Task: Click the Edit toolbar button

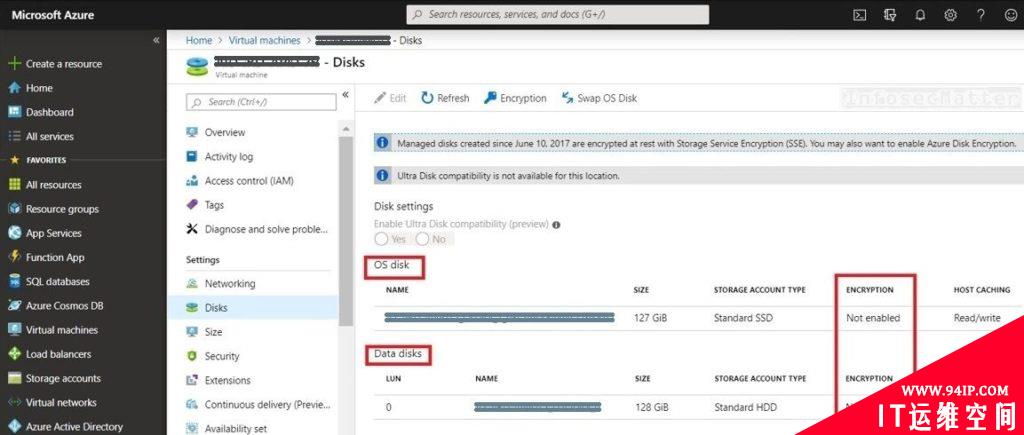Action: click(391, 98)
